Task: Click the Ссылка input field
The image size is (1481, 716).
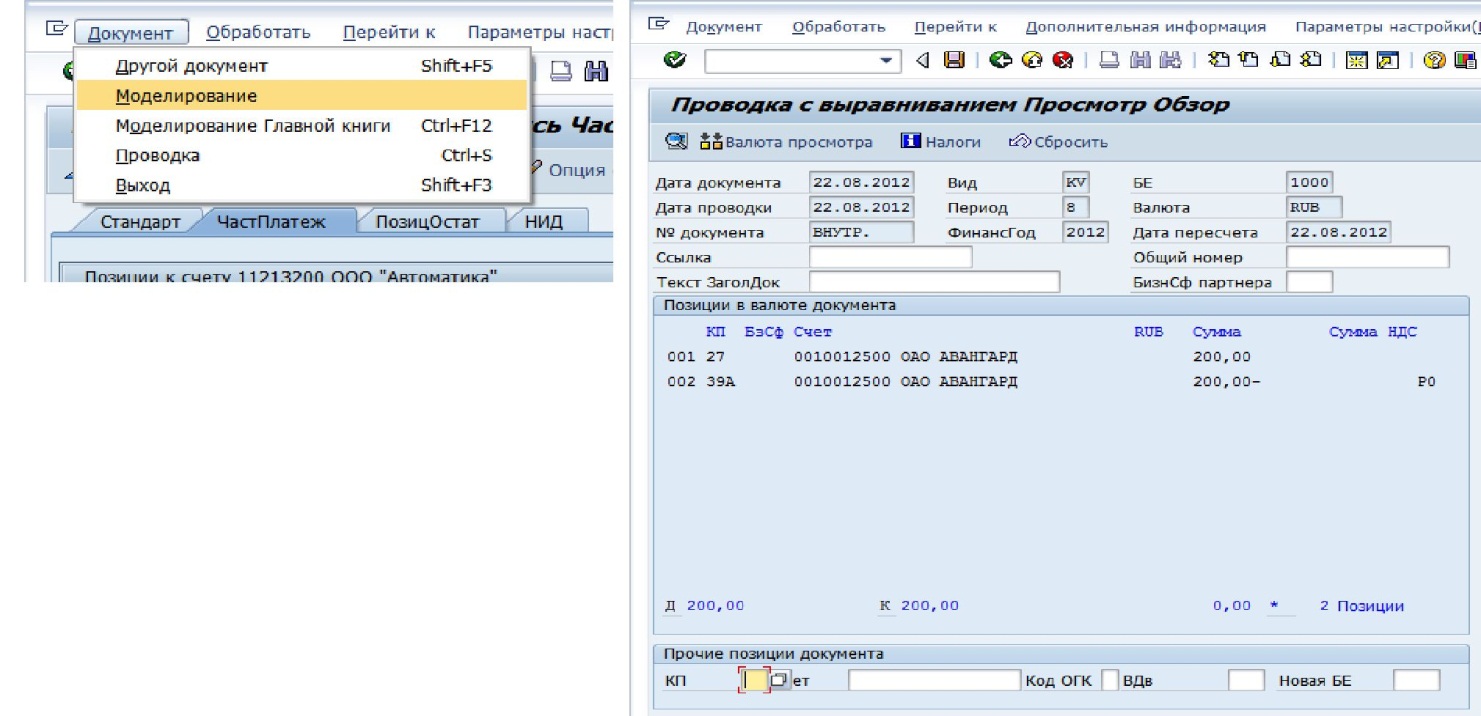Action: click(890, 258)
